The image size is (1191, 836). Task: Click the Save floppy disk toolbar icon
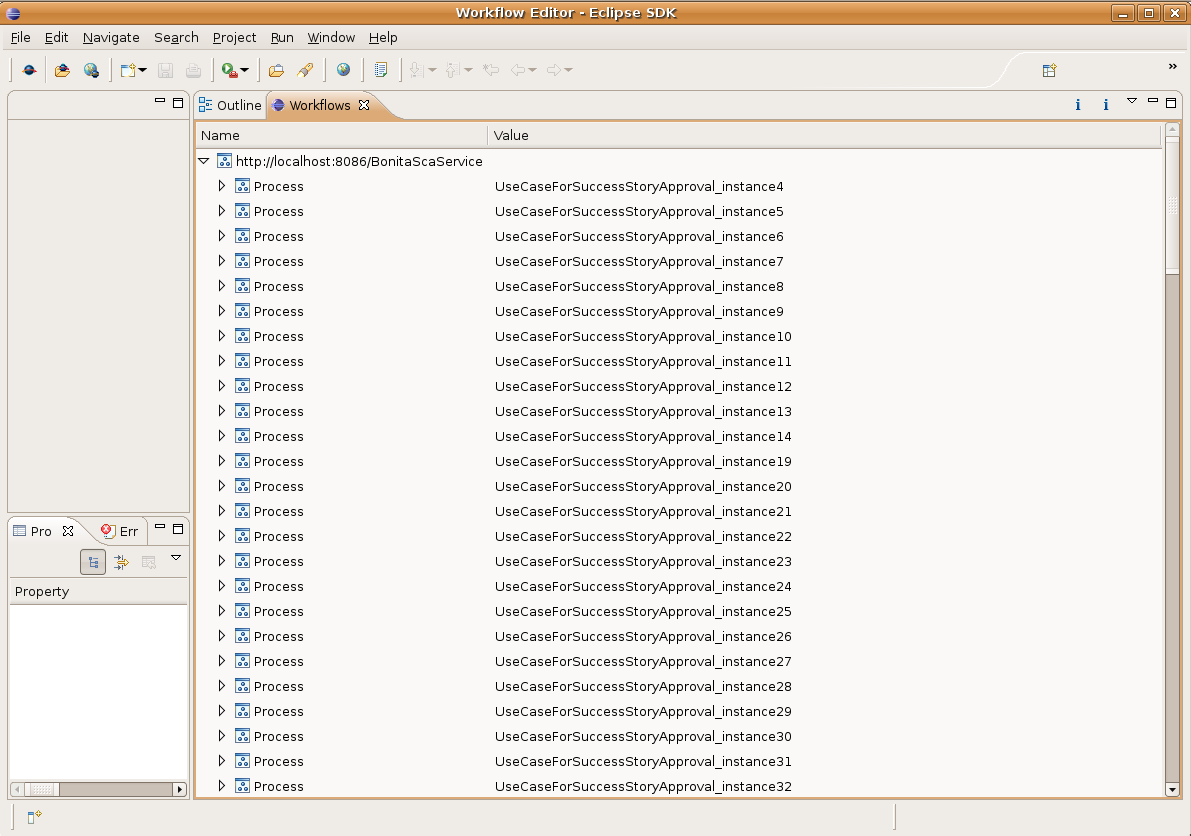pos(165,70)
